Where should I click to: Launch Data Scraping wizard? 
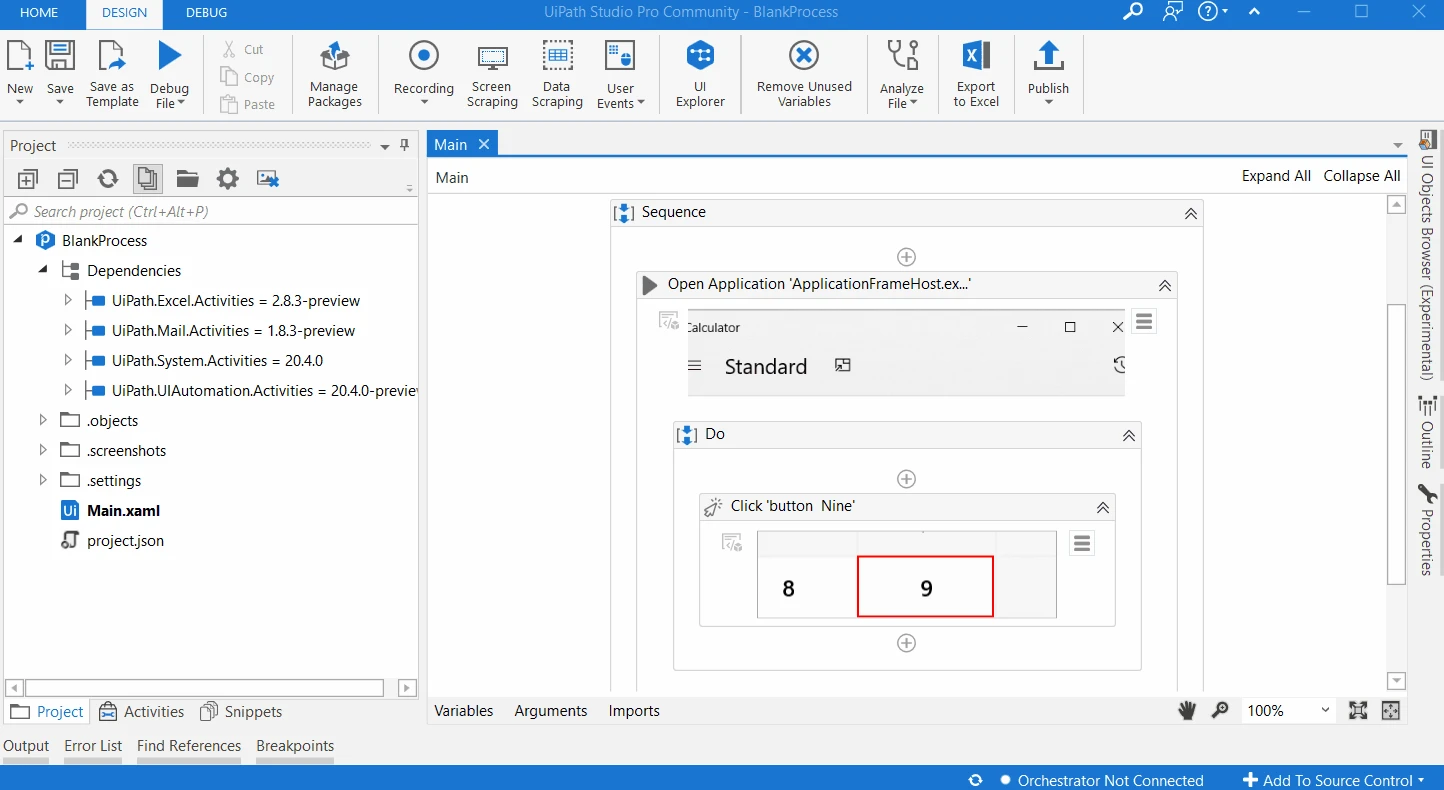(557, 74)
